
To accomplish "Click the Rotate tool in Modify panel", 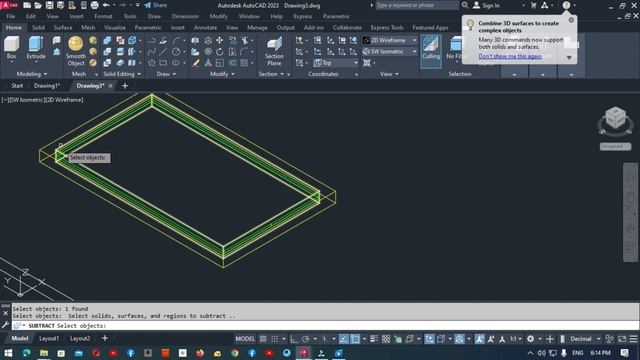I will pos(220,52).
